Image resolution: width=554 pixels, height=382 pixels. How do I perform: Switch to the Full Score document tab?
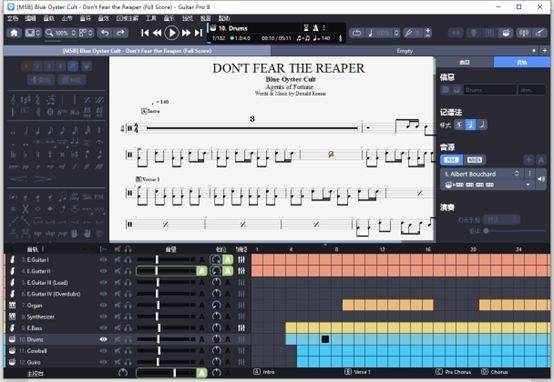[137, 51]
